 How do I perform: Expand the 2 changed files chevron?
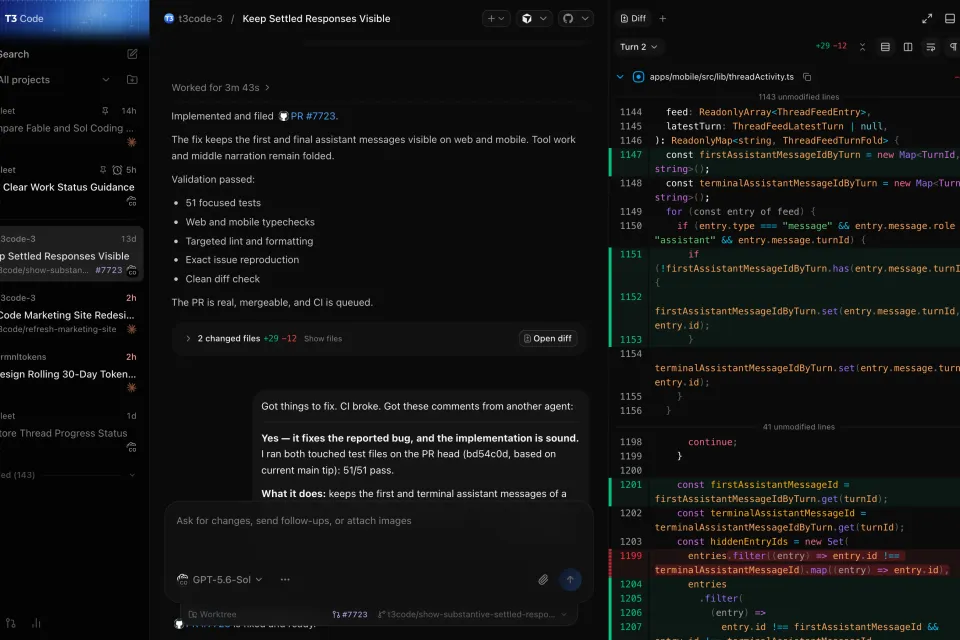pyautogui.click(x=188, y=338)
